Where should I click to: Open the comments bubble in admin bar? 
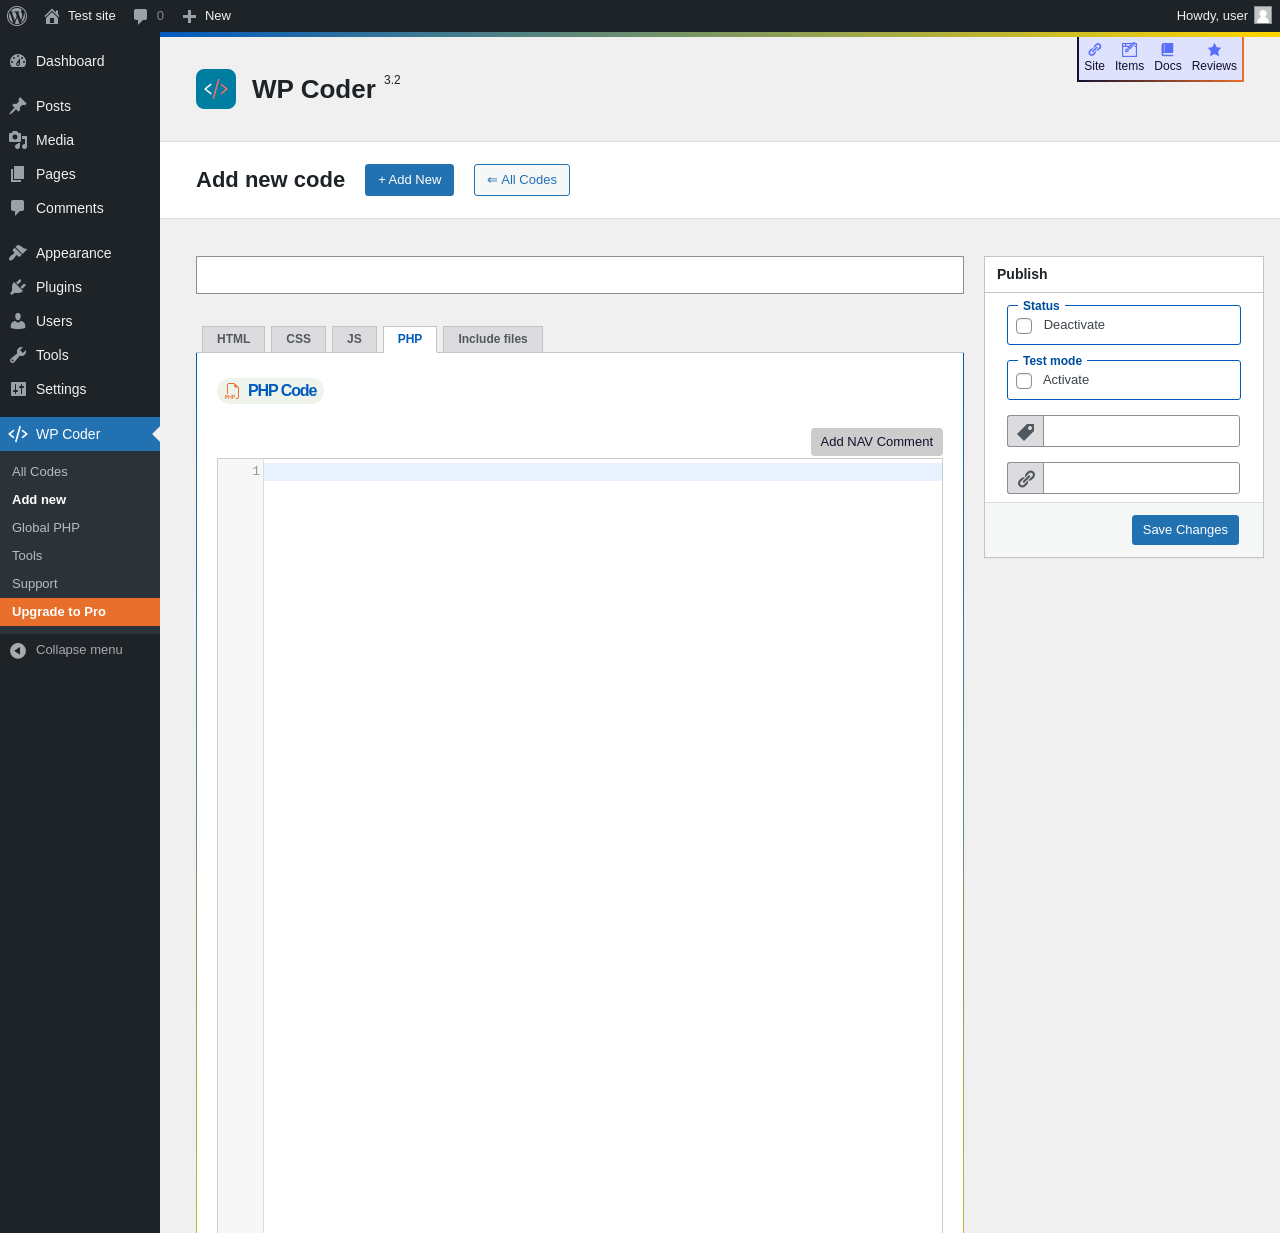pyautogui.click(x=141, y=16)
